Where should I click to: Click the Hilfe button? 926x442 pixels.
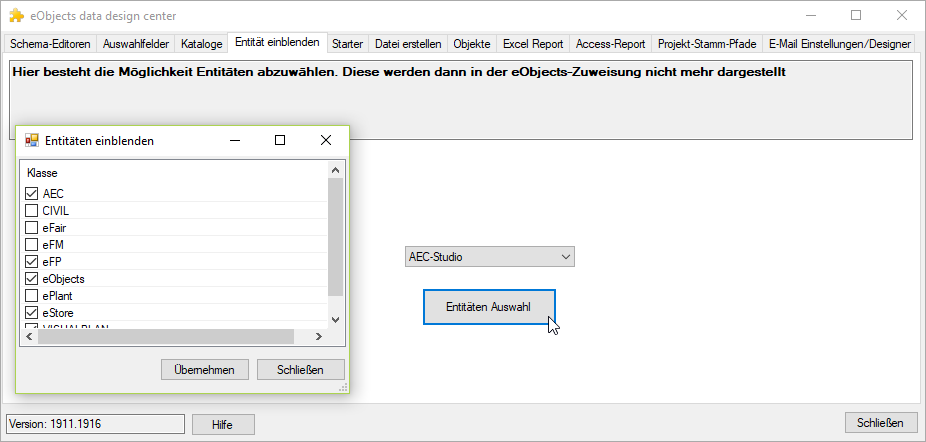pyautogui.click(x=223, y=425)
